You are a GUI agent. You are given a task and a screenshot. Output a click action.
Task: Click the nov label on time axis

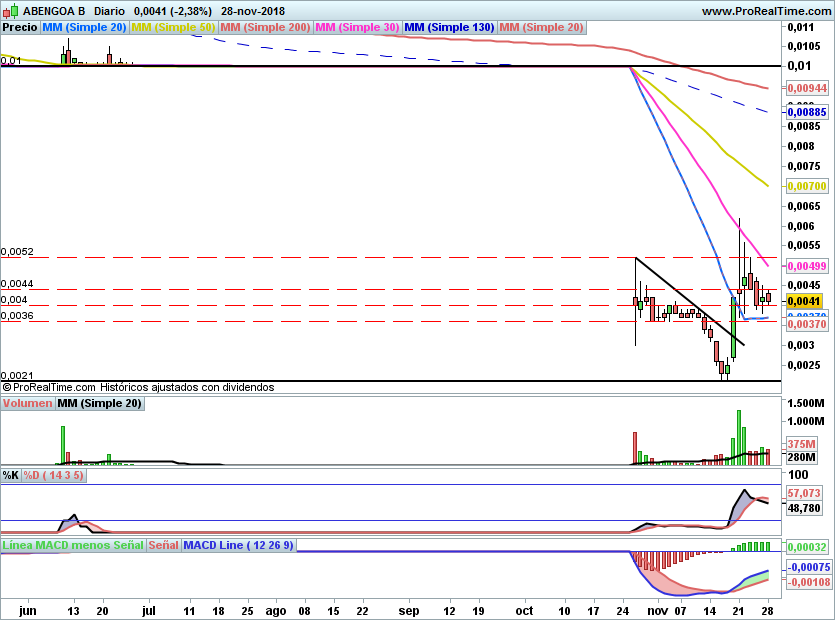pos(658,611)
